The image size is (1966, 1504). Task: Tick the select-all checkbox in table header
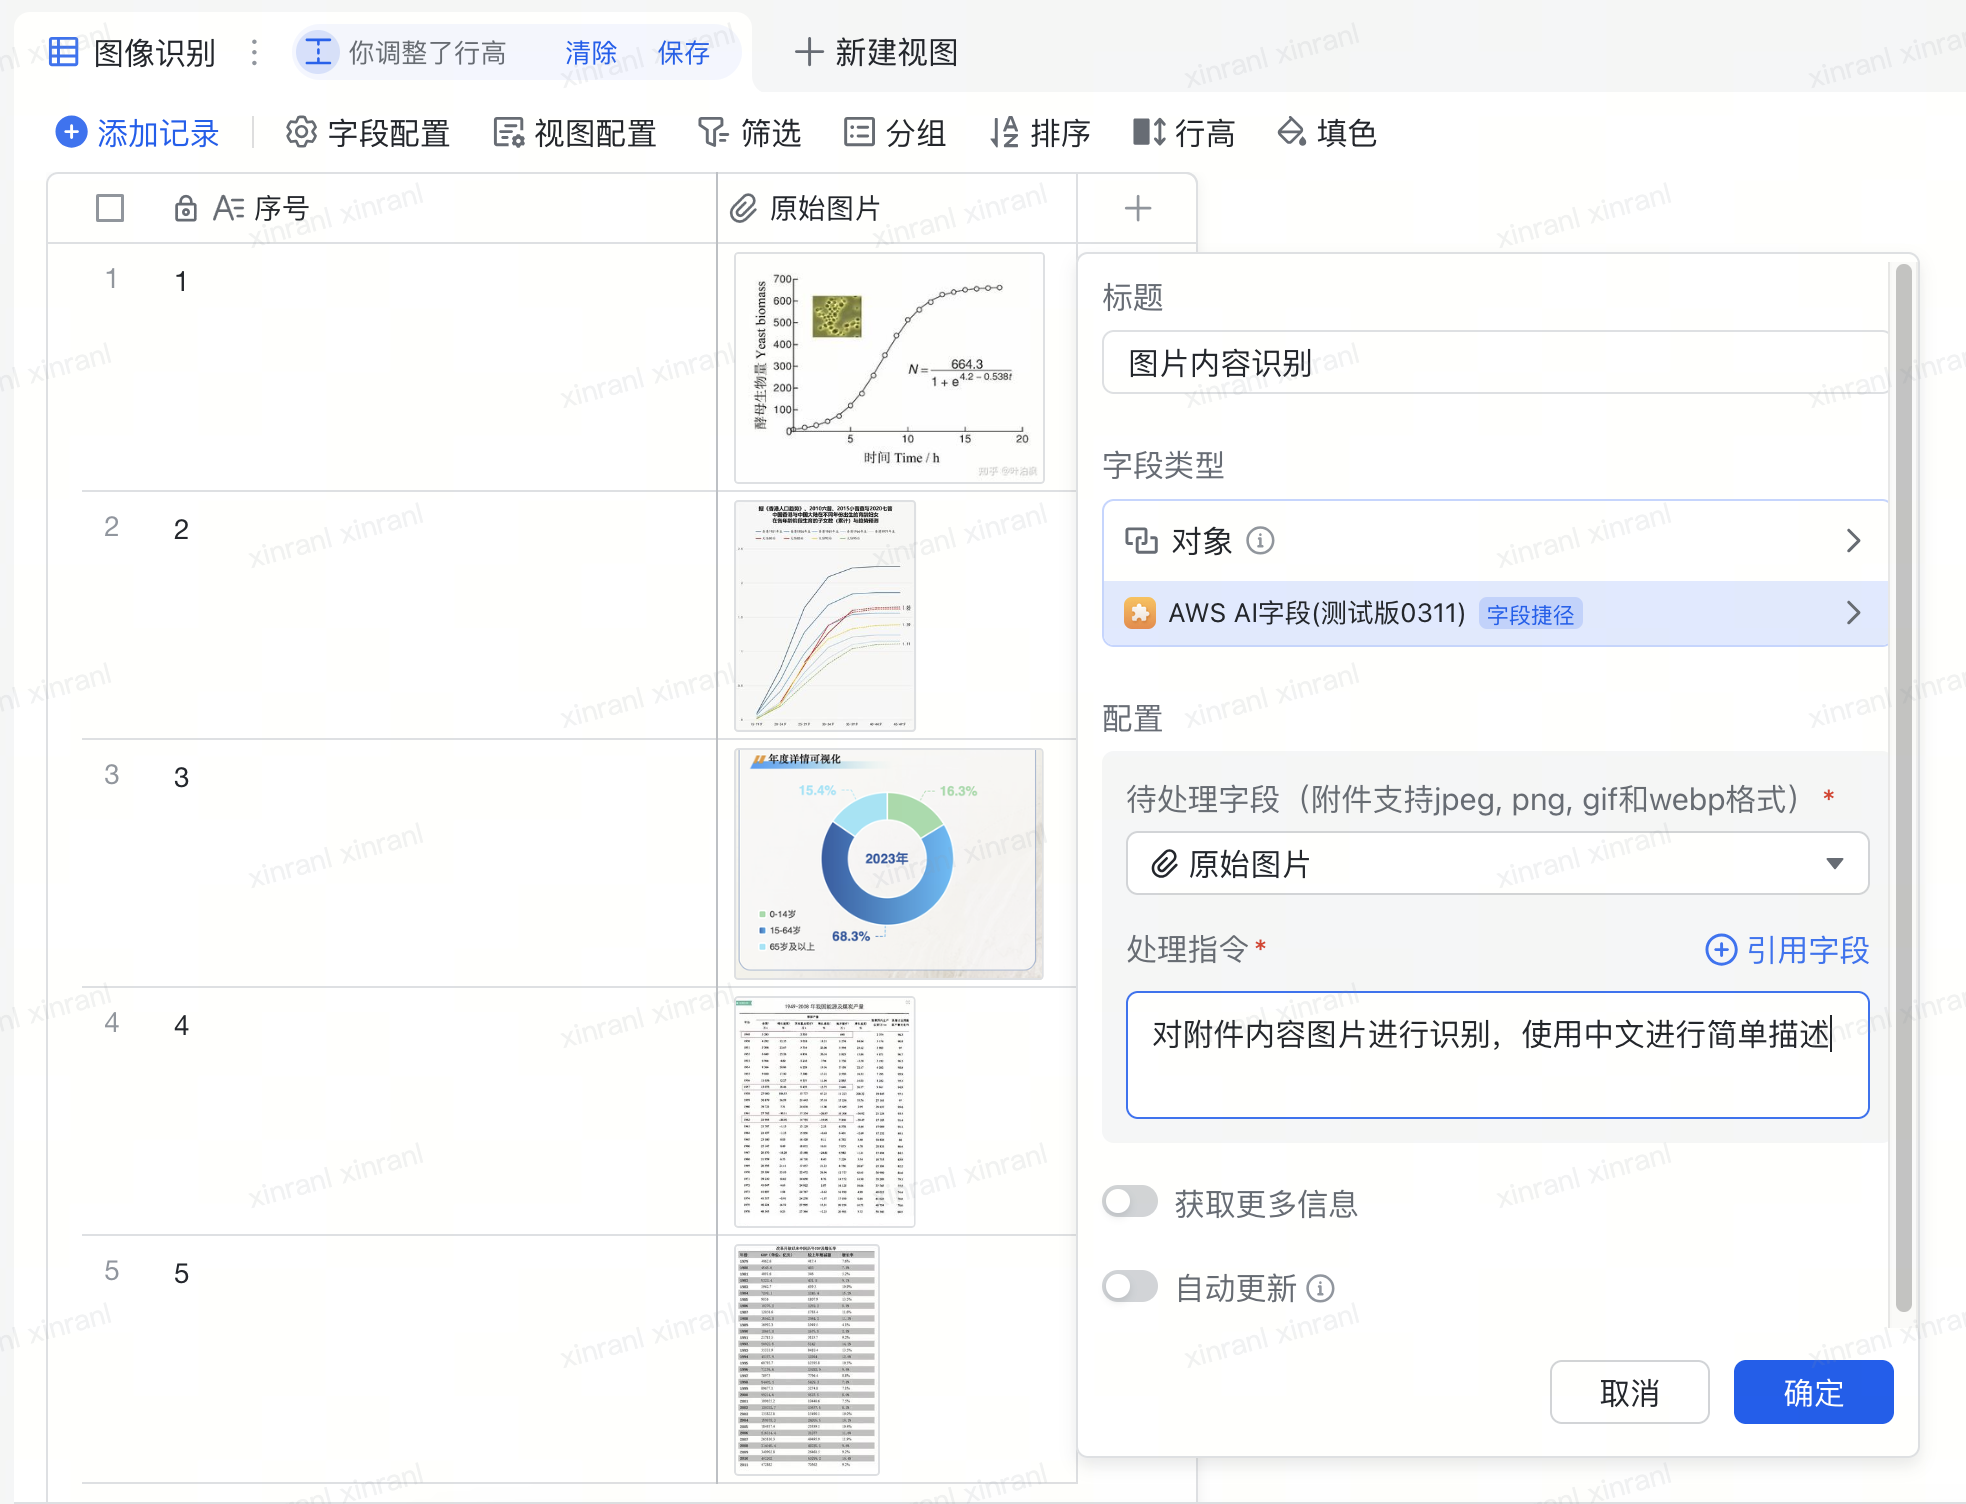point(110,208)
